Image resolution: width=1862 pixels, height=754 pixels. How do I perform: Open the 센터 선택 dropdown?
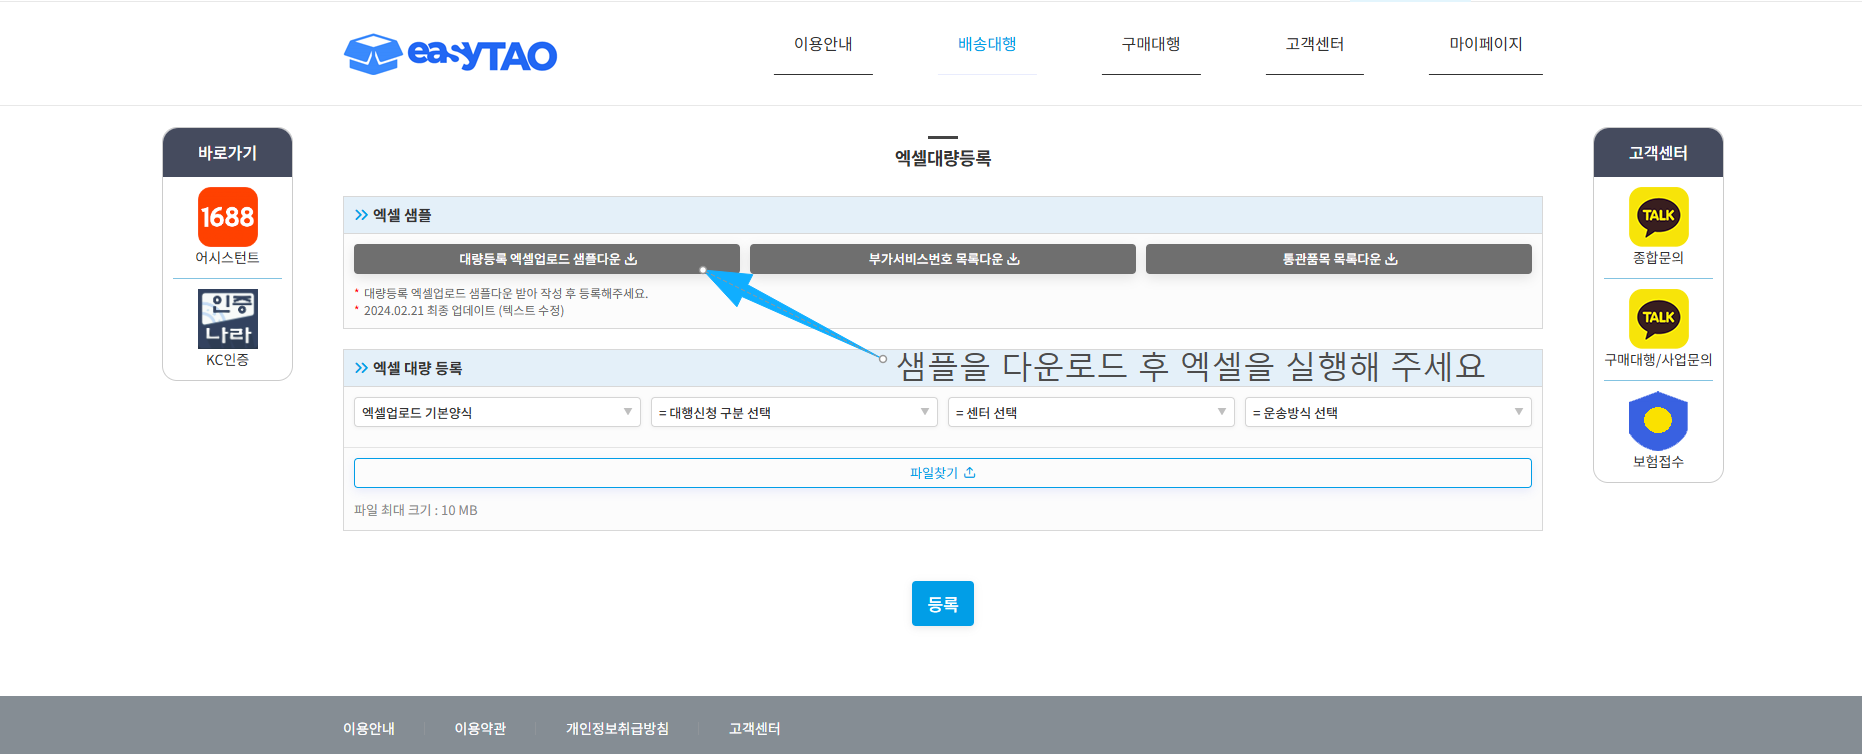tap(1090, 412)
